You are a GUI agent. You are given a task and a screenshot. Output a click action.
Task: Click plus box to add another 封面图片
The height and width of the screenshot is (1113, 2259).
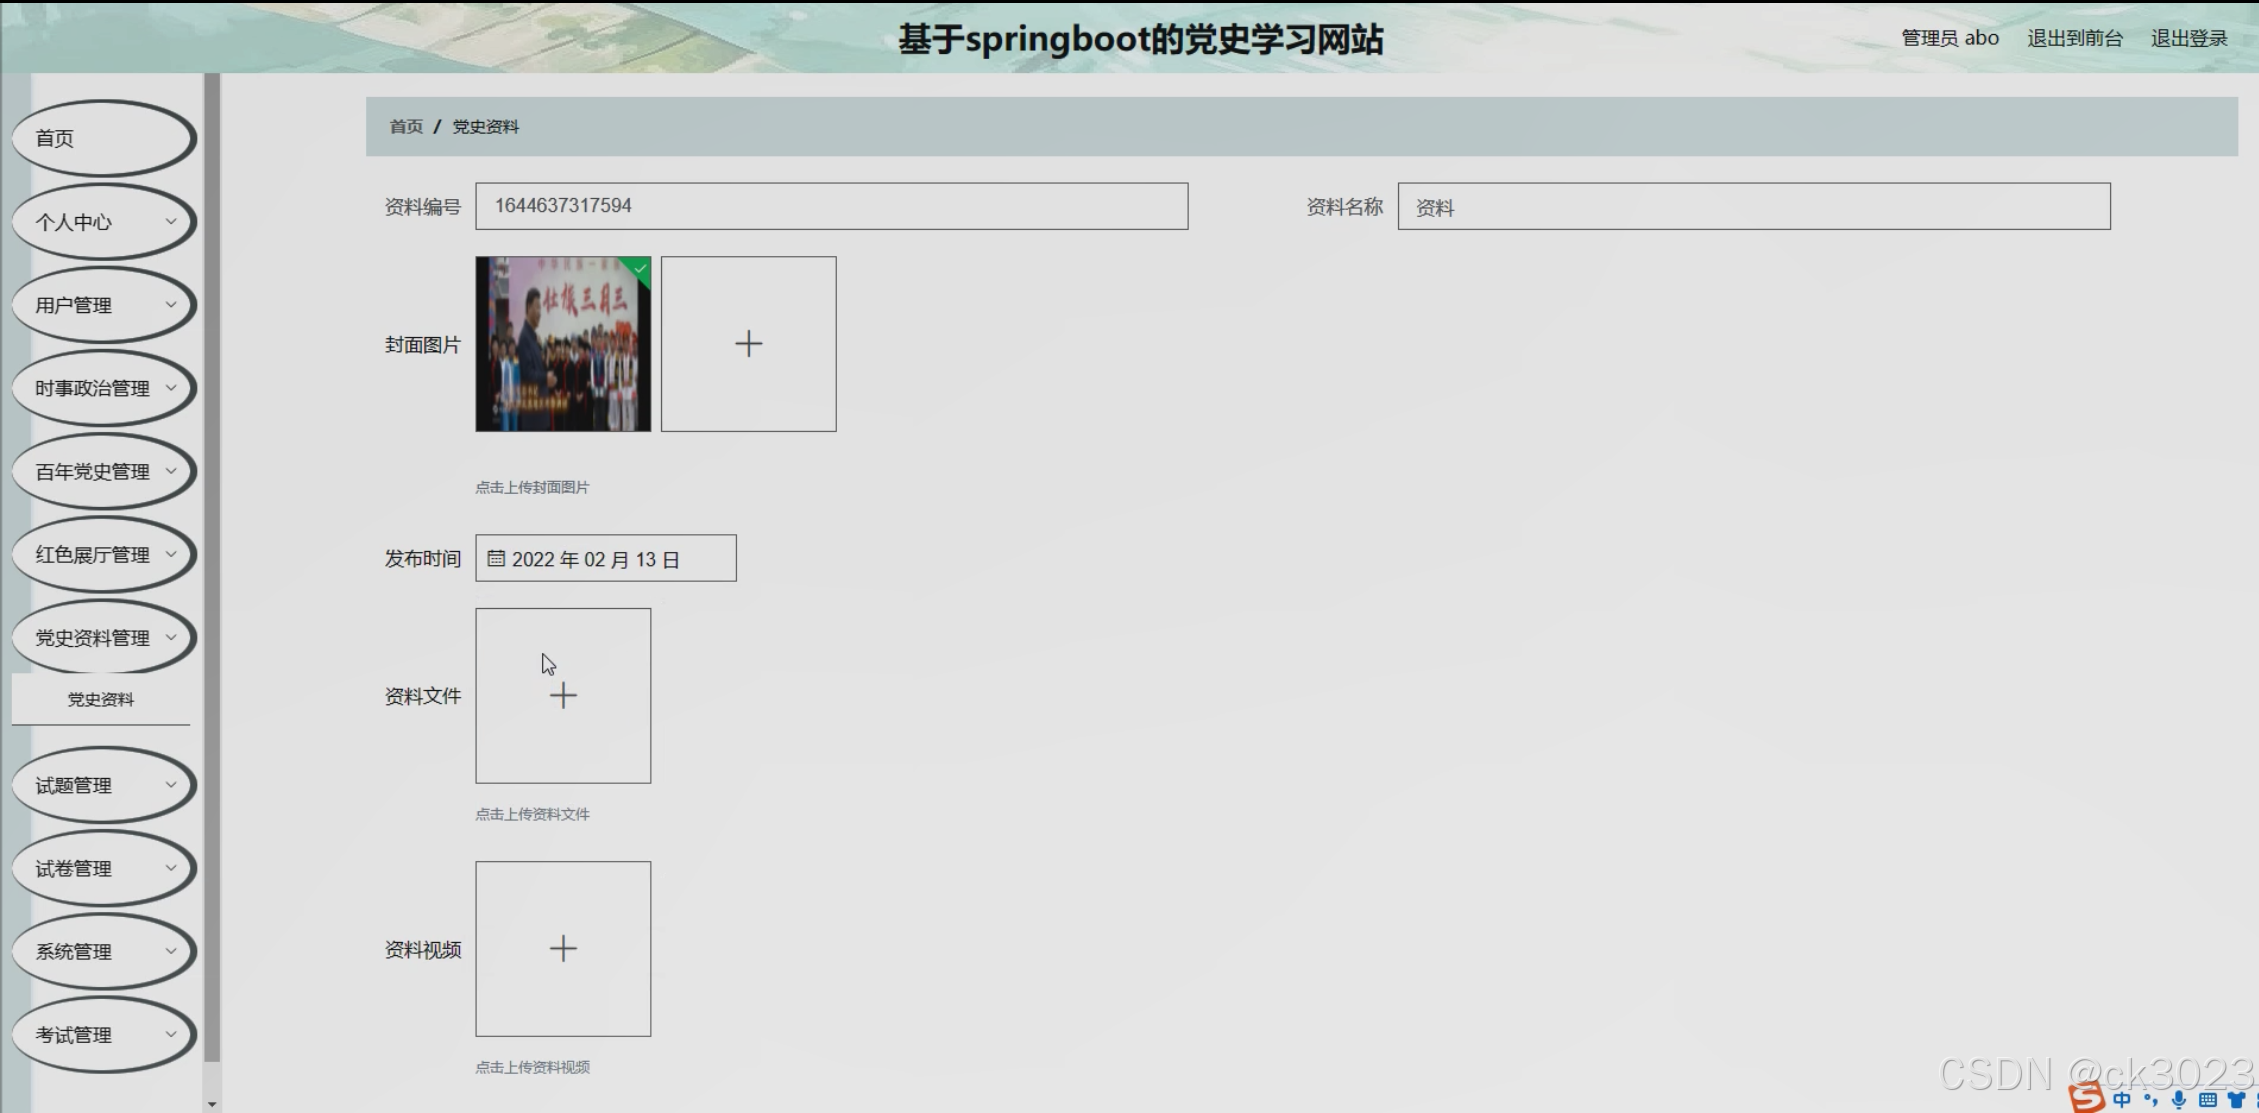tap(748, 344)
